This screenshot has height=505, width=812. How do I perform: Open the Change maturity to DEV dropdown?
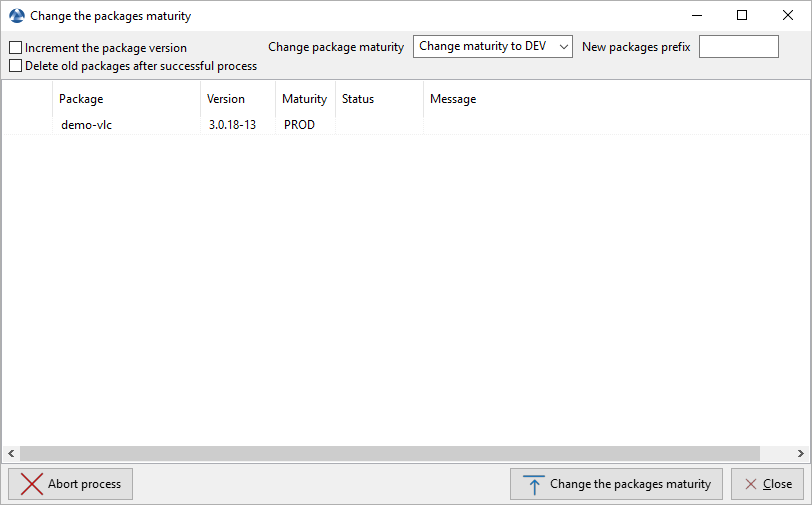pos(492,47)
